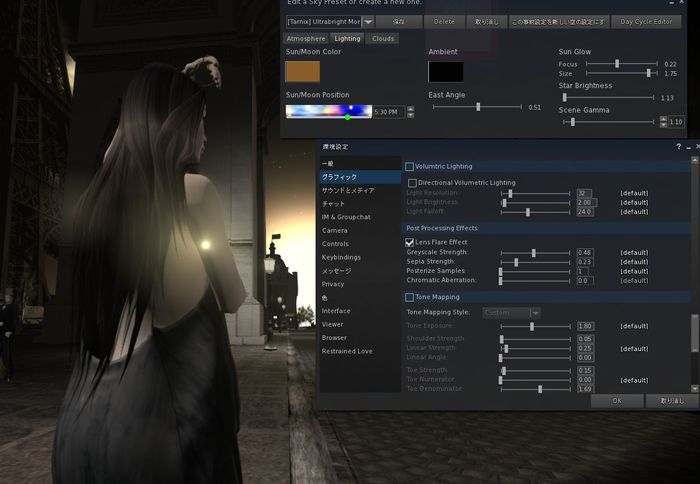This screenshot has width=700, height=484.
Task: Switch to the Atmosphere tab
Action: pos(306,39)
